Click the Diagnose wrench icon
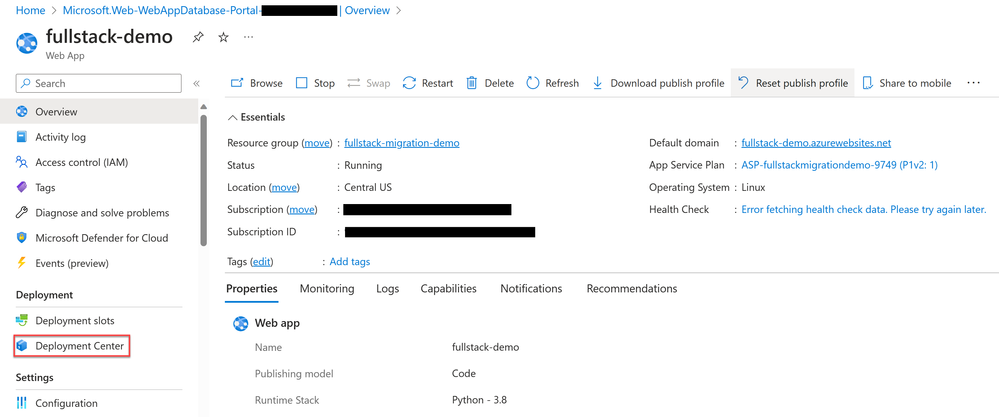The height and width of the screenshot is (417, 999). [x=22, y=213]
